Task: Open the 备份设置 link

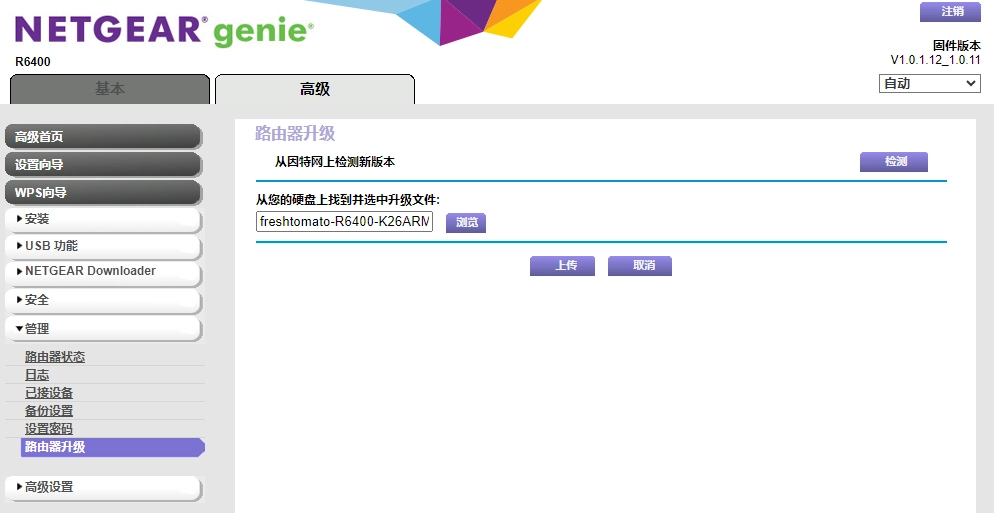Action: coord(49,411)
